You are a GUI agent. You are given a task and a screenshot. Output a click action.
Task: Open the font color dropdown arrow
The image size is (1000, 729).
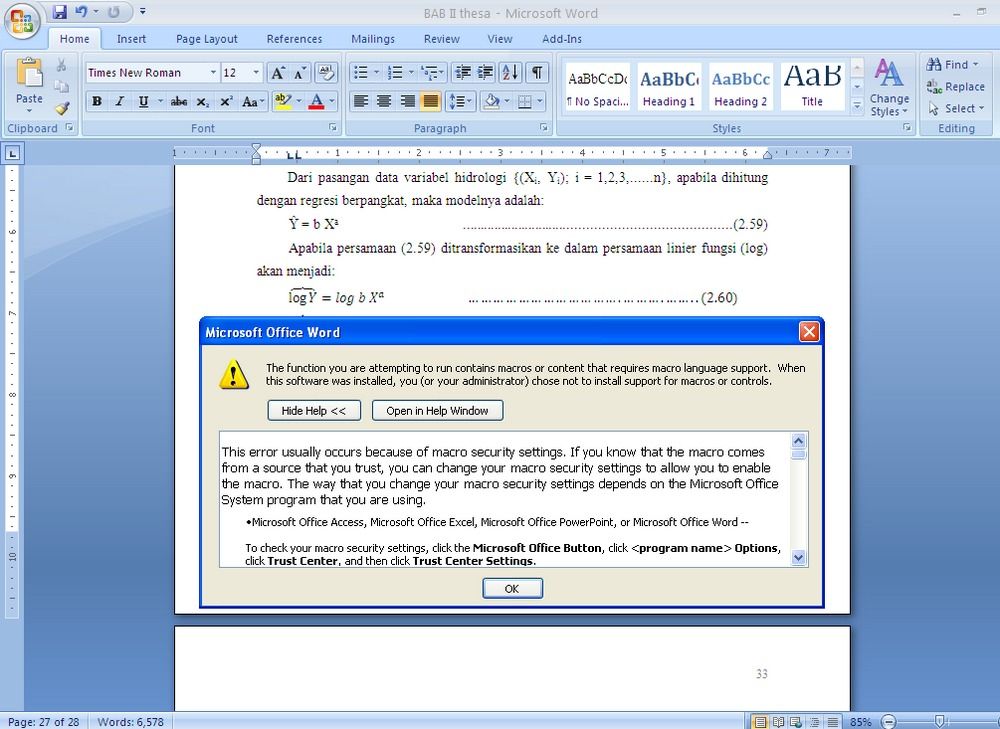pos(332,101)
